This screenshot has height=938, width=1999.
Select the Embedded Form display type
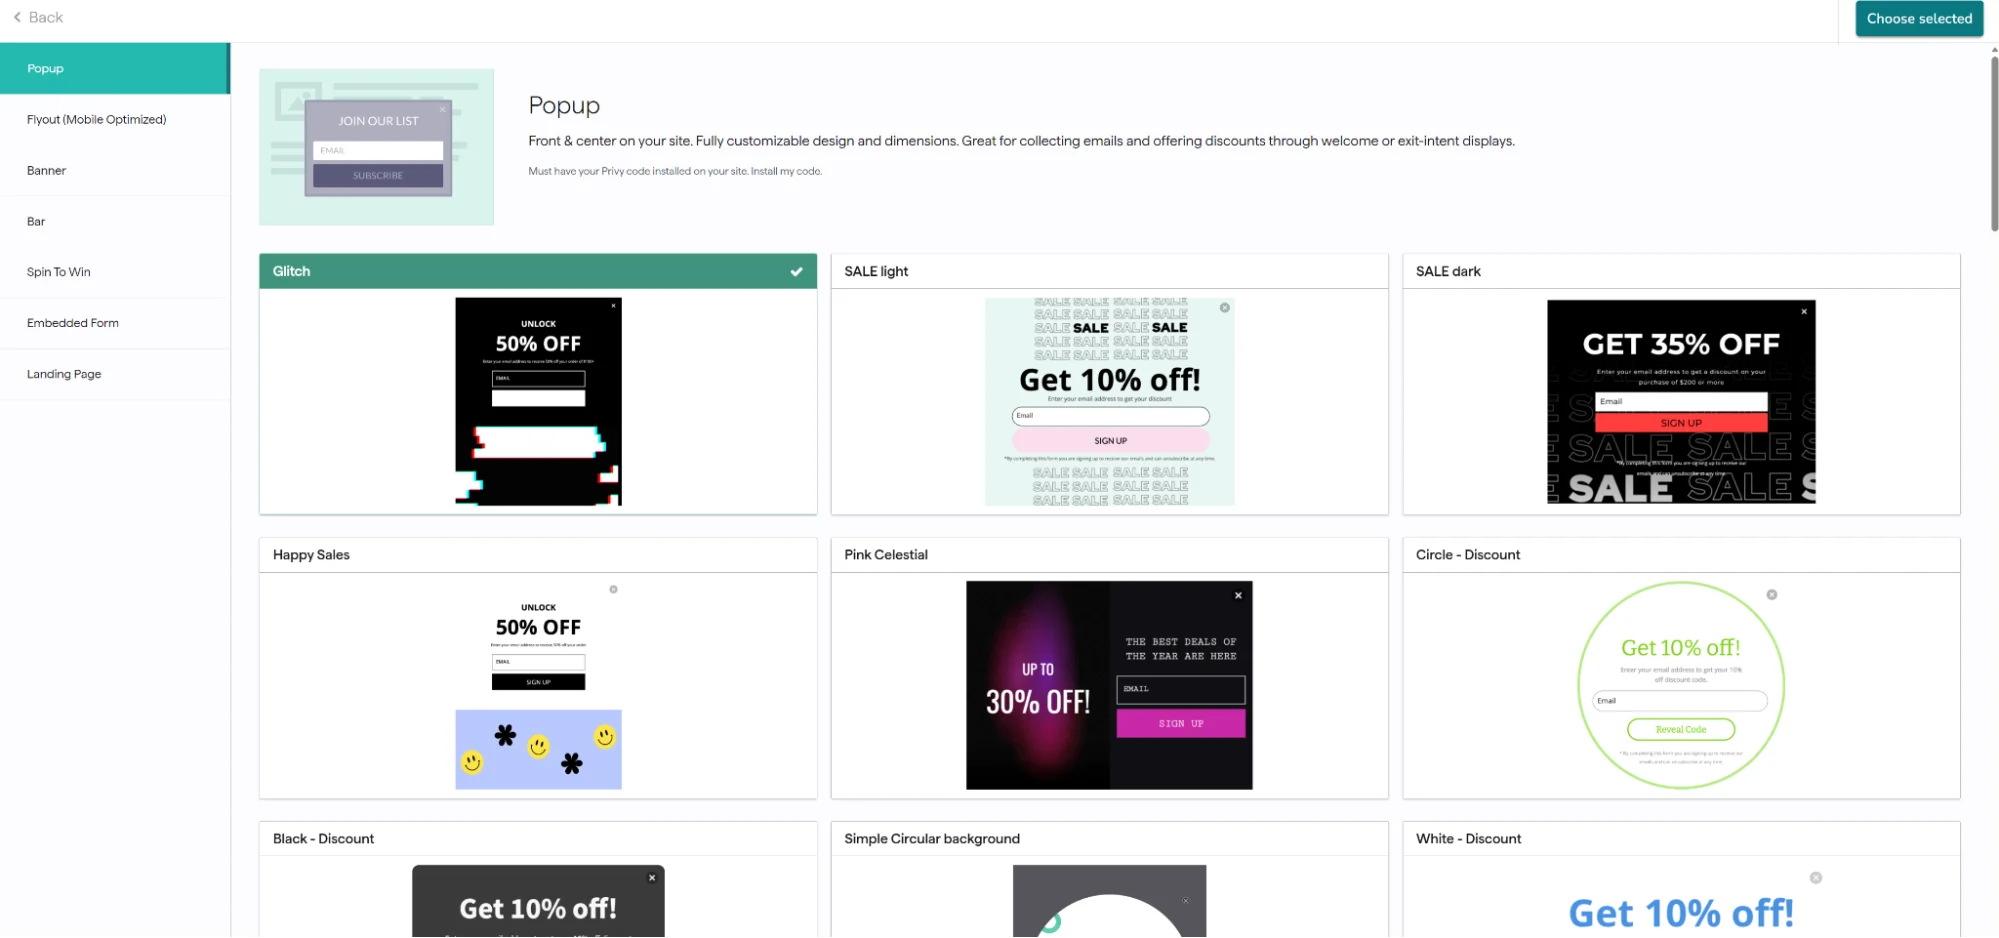tap(115, 323)
